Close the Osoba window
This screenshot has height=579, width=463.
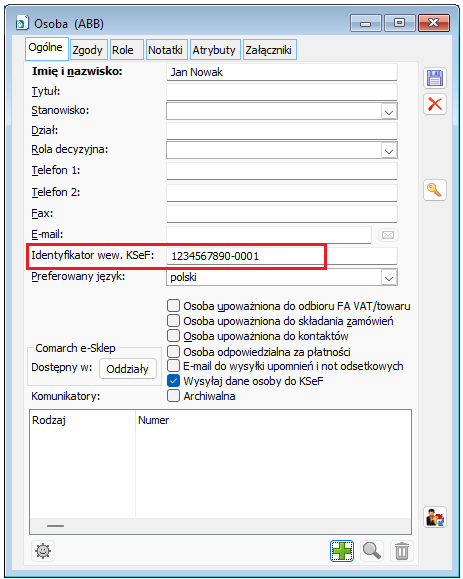(434, 23)
